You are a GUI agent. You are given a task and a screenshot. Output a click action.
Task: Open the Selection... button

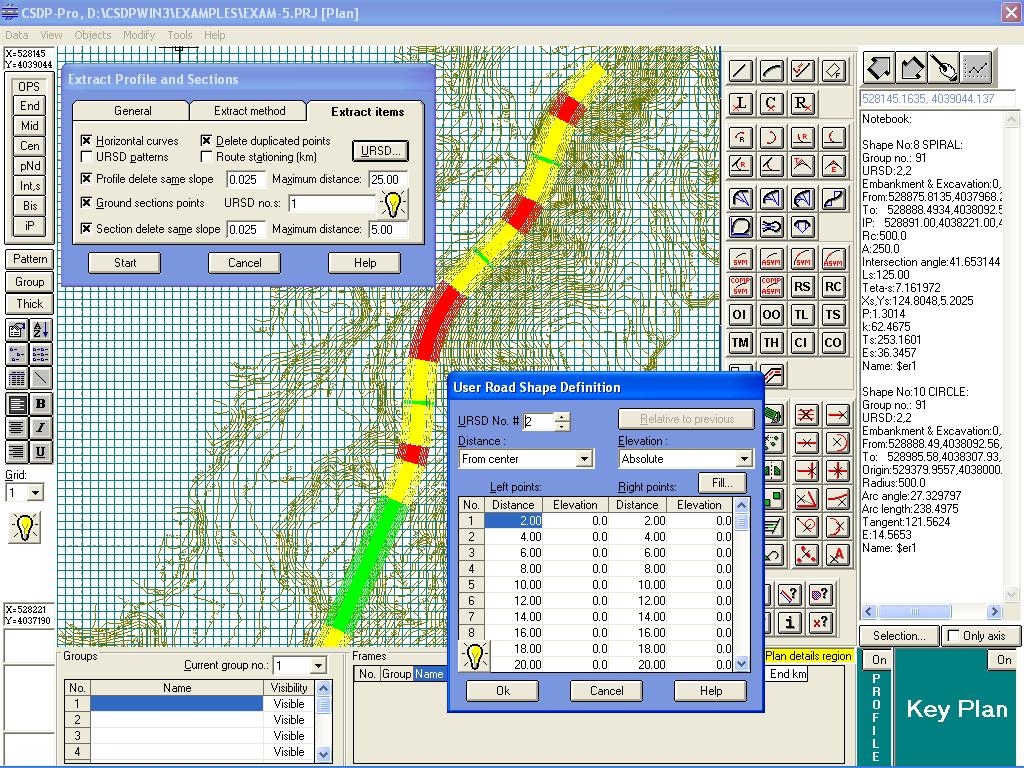pyautogui.click(x=899, y=635)
